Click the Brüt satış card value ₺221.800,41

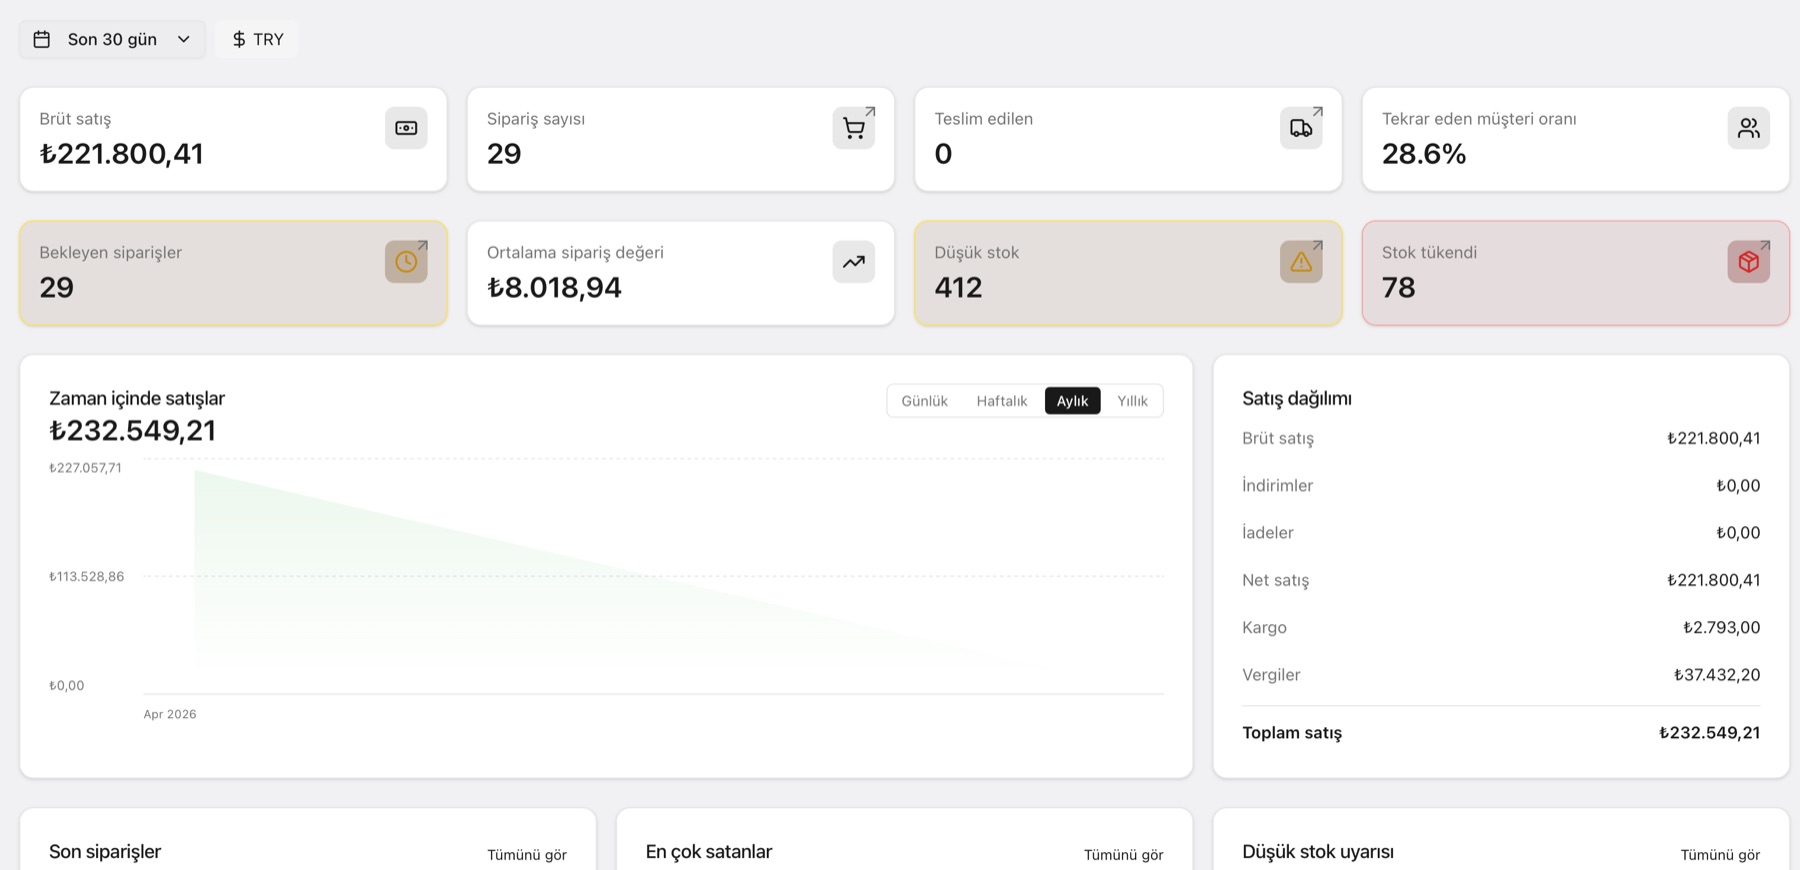121,154
